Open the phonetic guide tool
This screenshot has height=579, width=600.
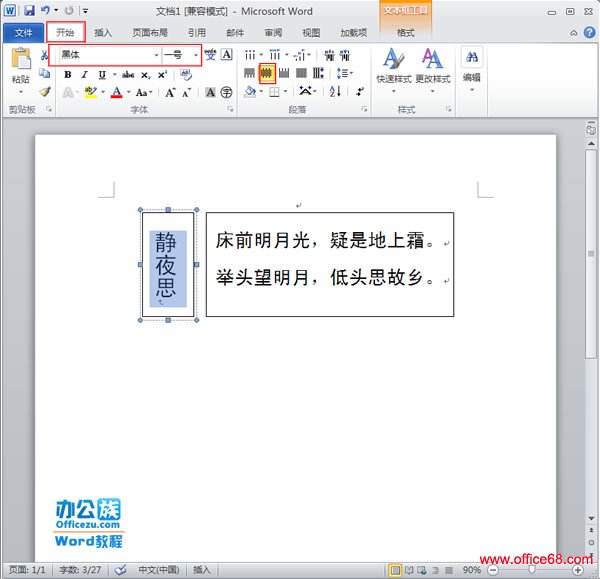coord(210,55)
